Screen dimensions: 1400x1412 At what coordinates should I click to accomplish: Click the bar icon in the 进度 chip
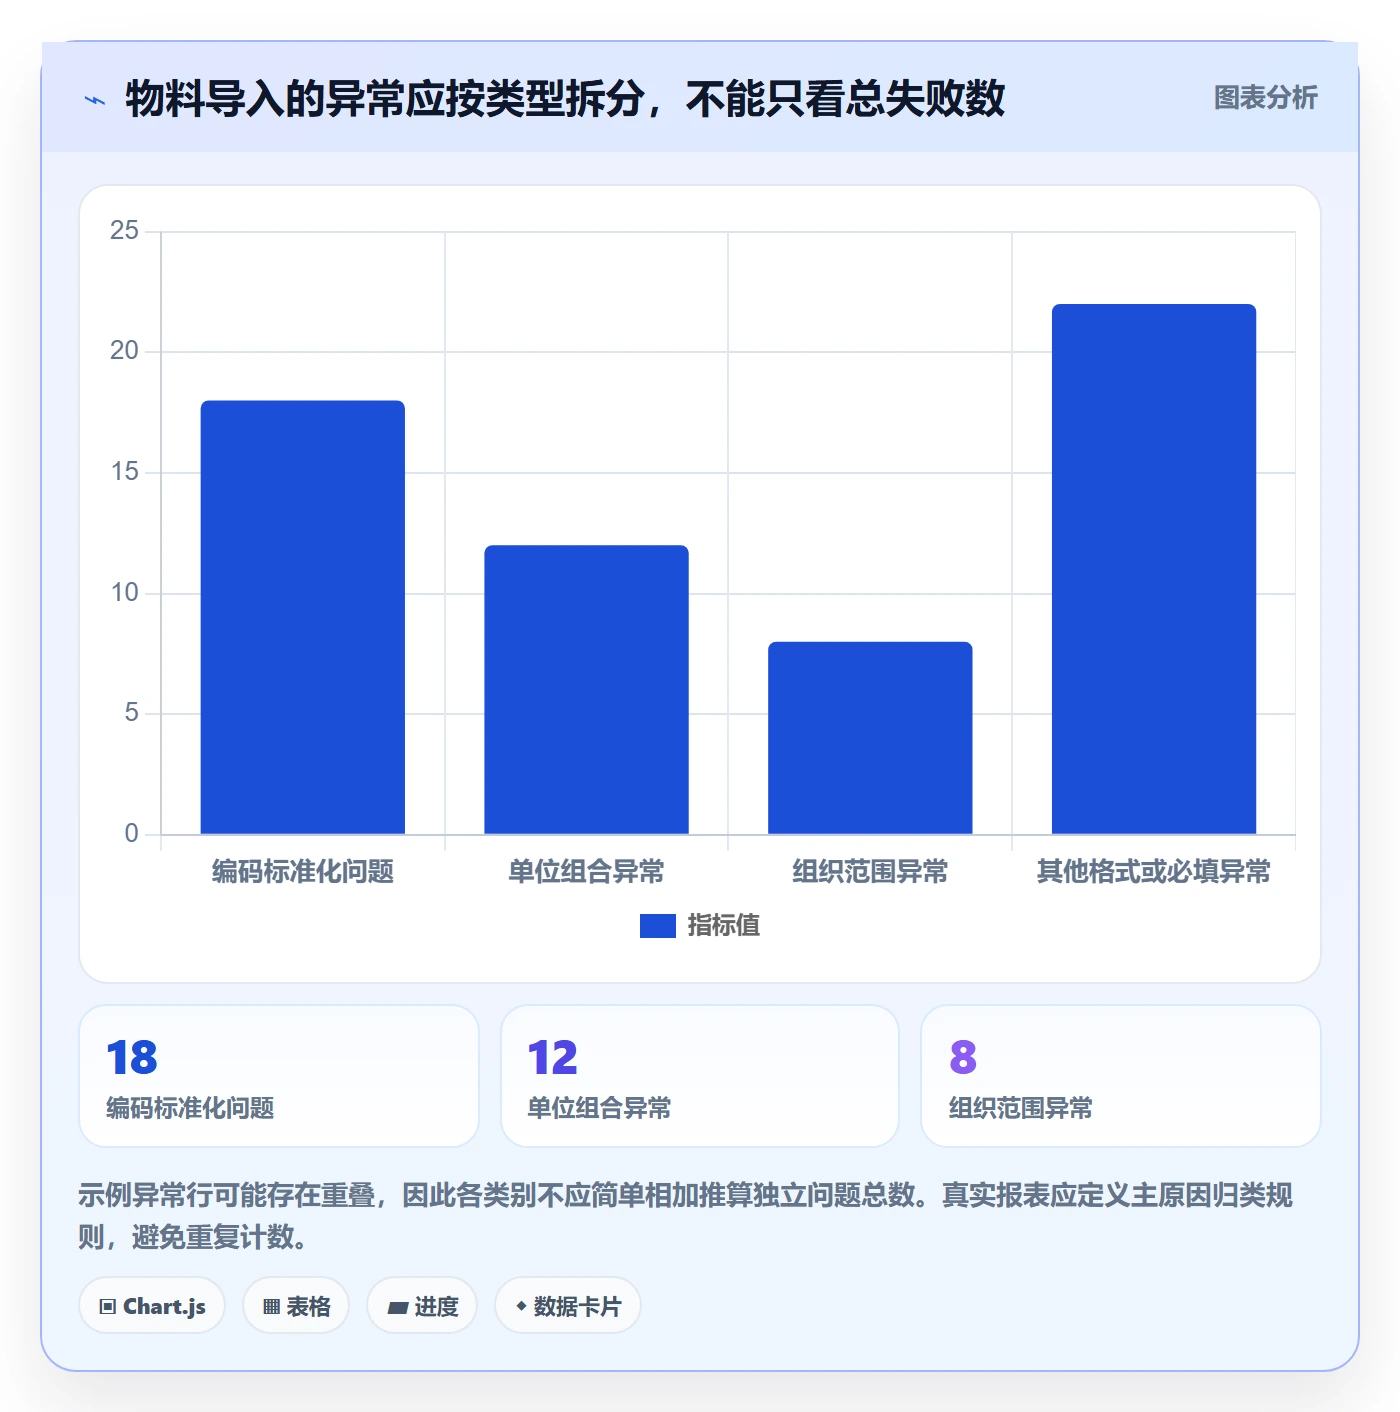pos(397,1307)
